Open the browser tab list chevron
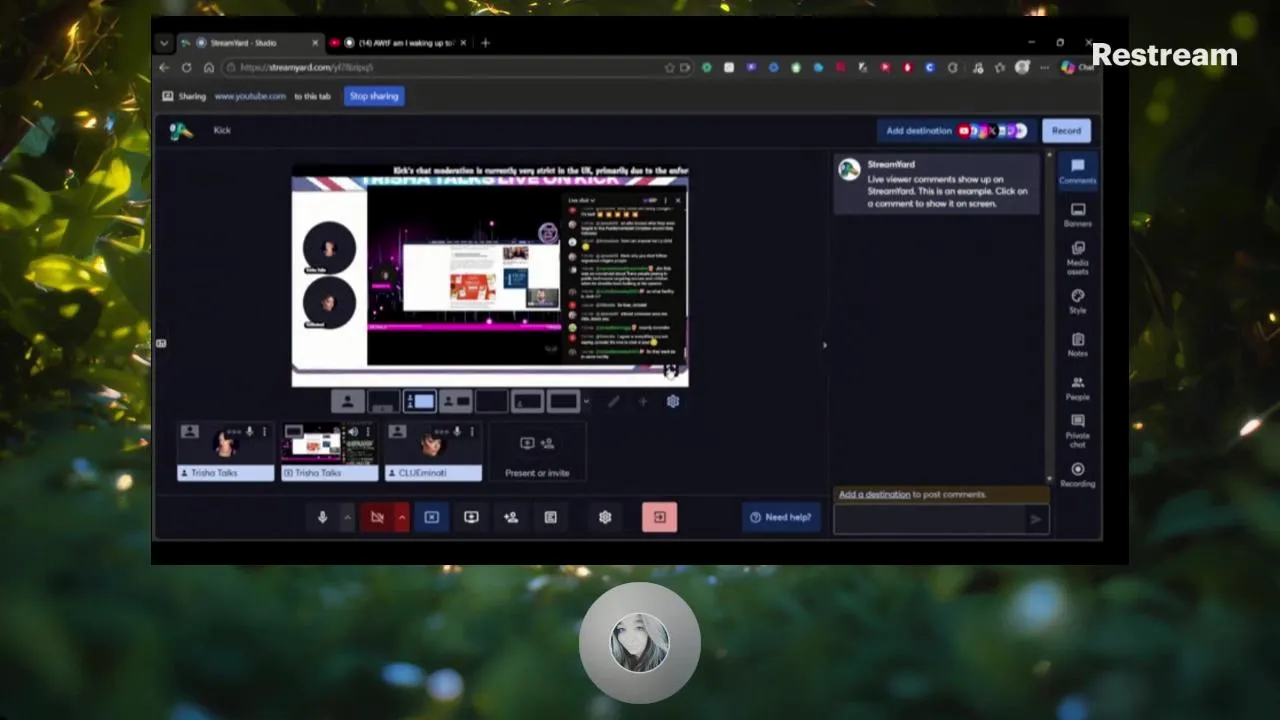Screen dimensions: 1280x720 [x=164, y=43]
